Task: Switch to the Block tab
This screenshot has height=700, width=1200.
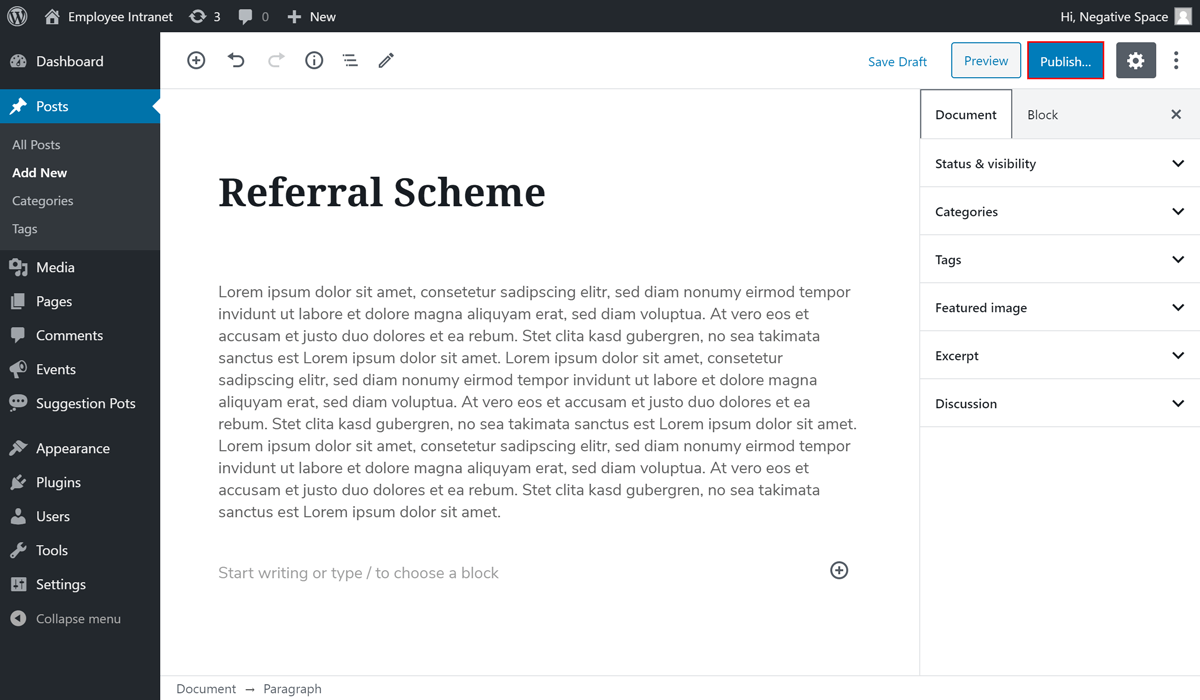Action: [x=1042, y=115]
